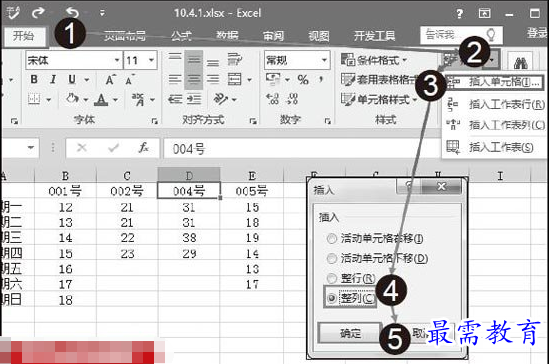This screenshot has height=364, width=549.
Task: Click the Redo icon in quick access toolbar
Action: (38, 13)
